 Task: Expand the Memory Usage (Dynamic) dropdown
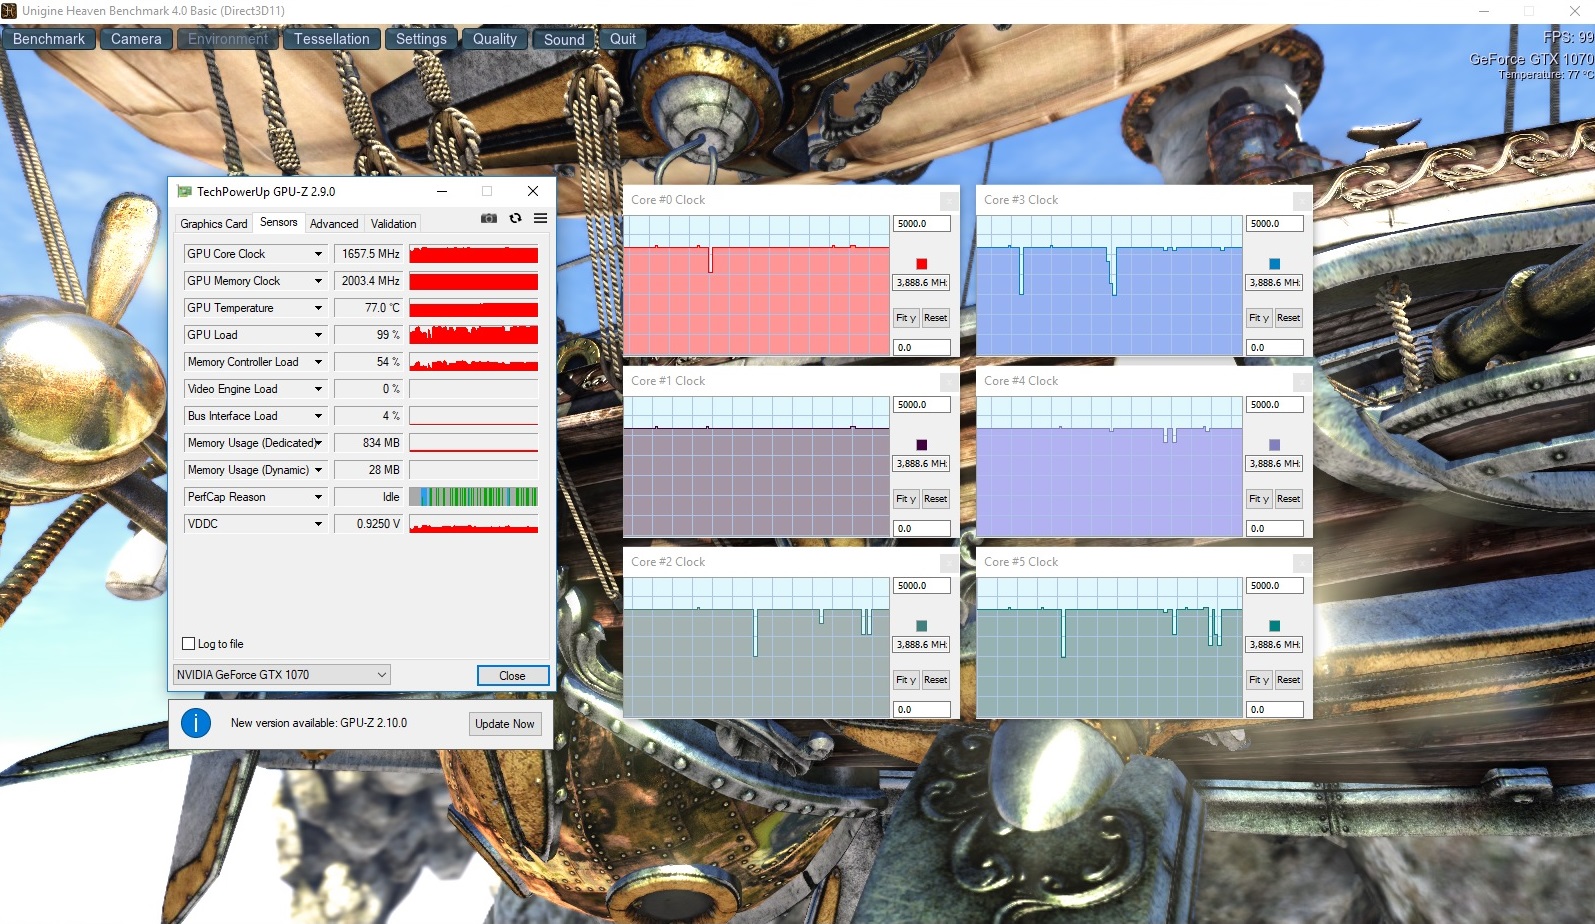(318, 470)
